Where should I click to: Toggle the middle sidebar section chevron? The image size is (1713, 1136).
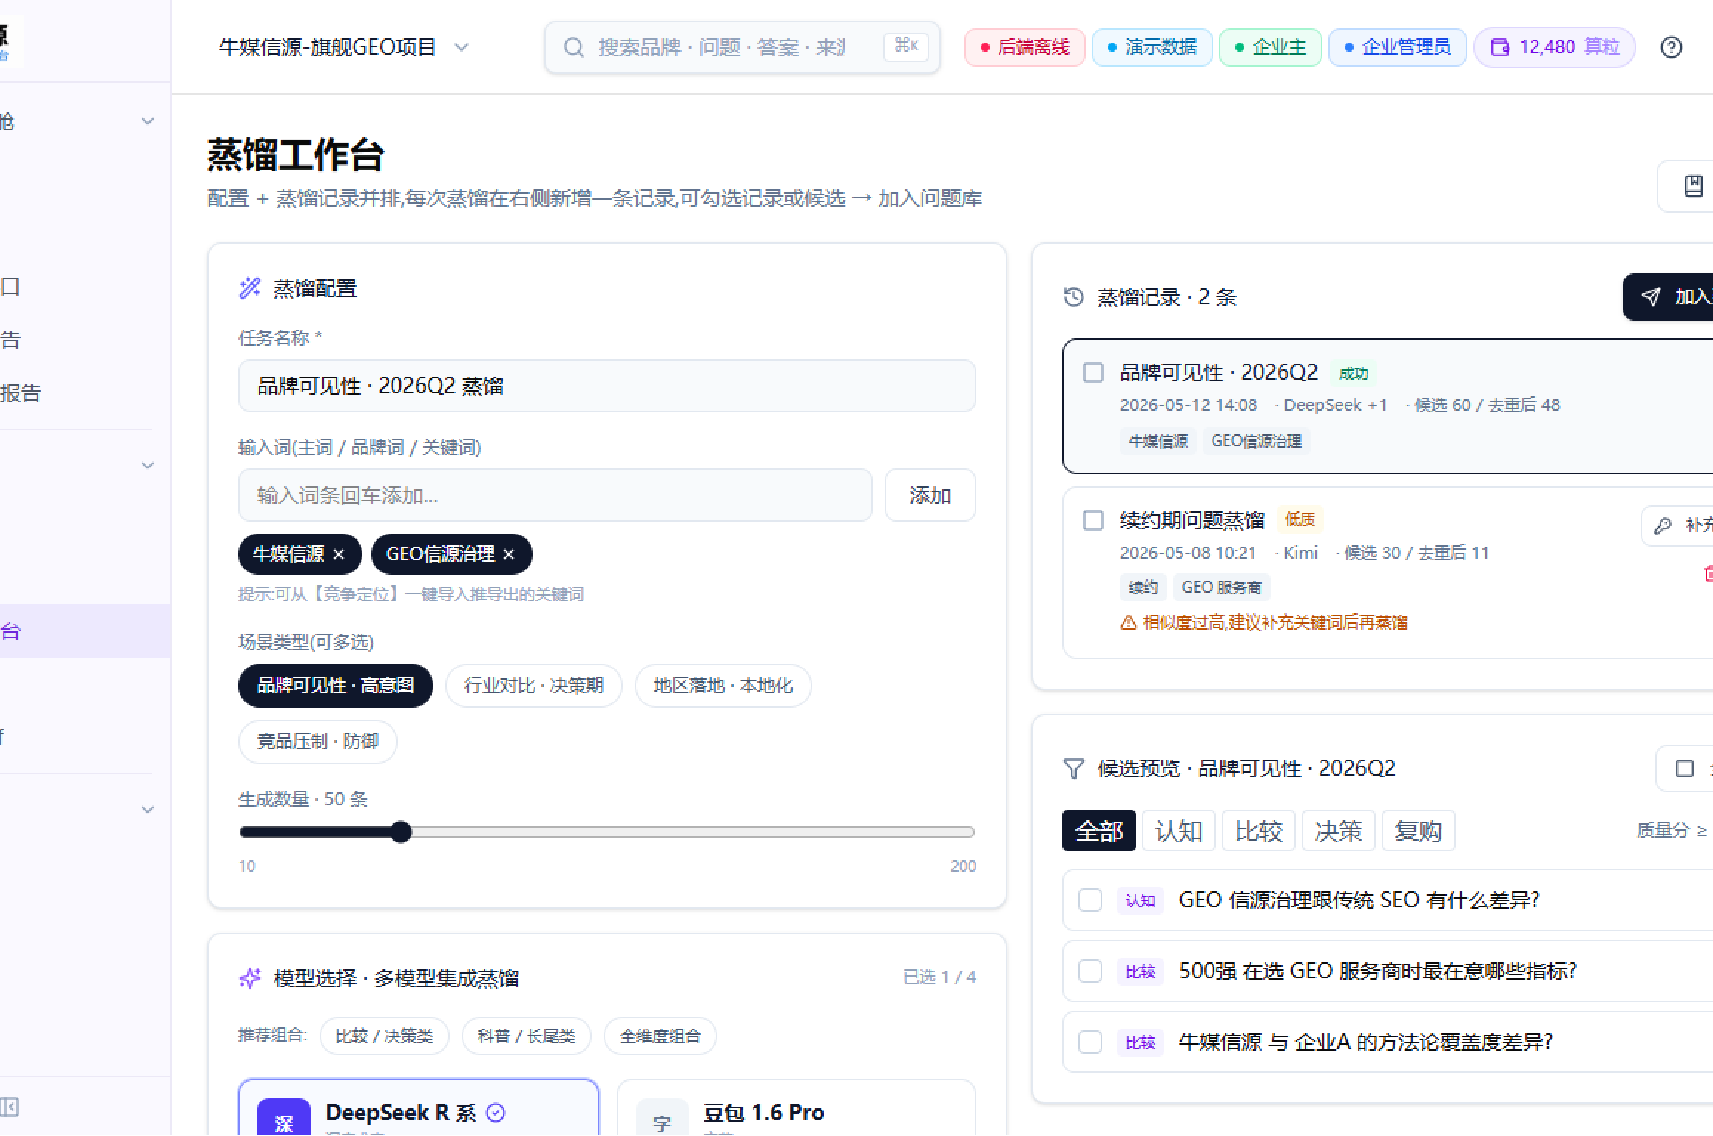tap(148, 465)
